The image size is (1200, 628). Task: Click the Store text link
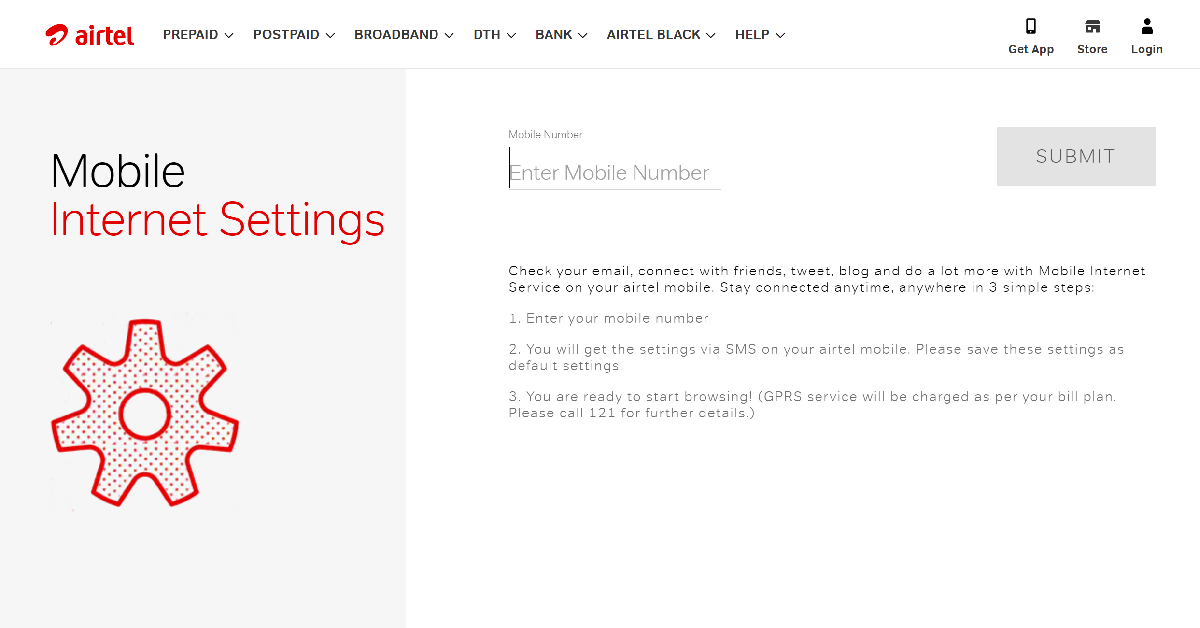point(1092,50)
